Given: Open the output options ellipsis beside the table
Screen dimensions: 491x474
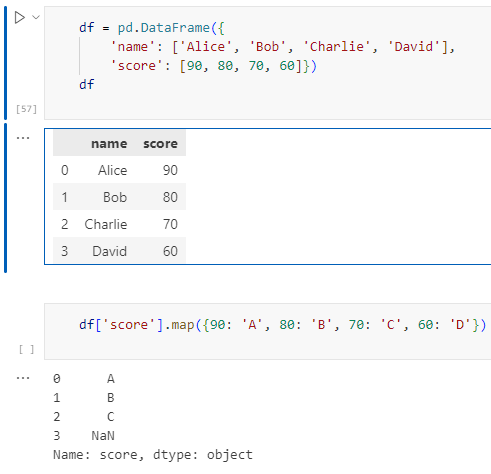Looking at the screenshot, I should [x=23, y=138].
